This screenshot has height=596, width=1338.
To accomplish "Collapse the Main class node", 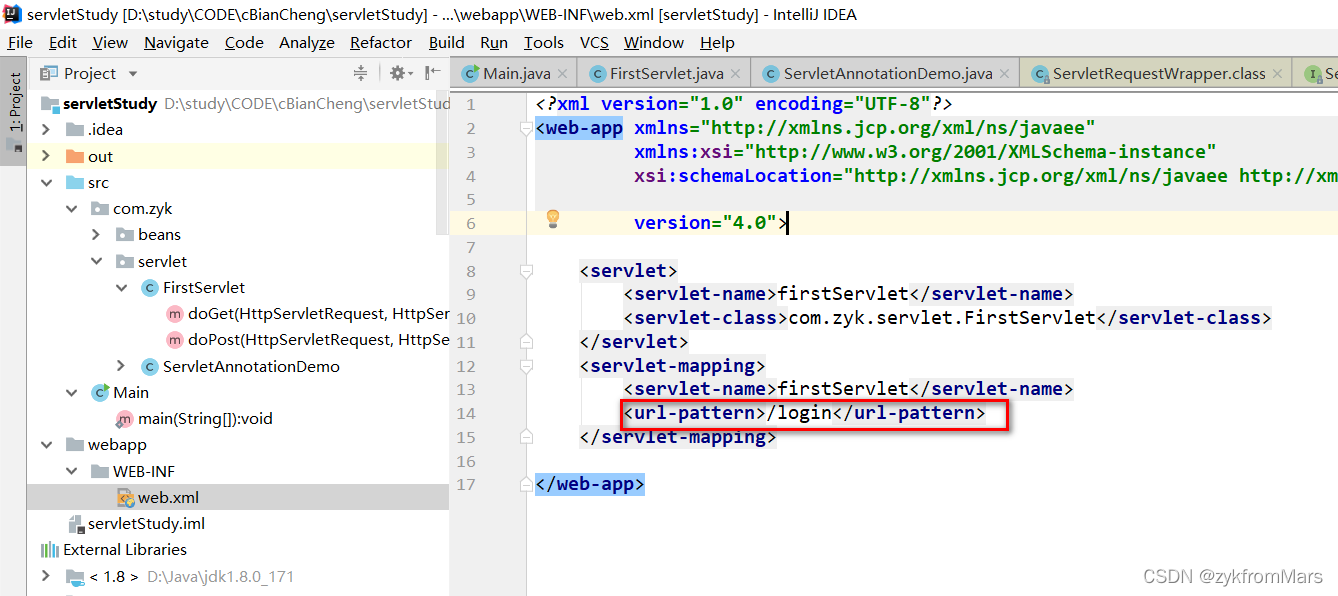I will (x=71, y=393).
